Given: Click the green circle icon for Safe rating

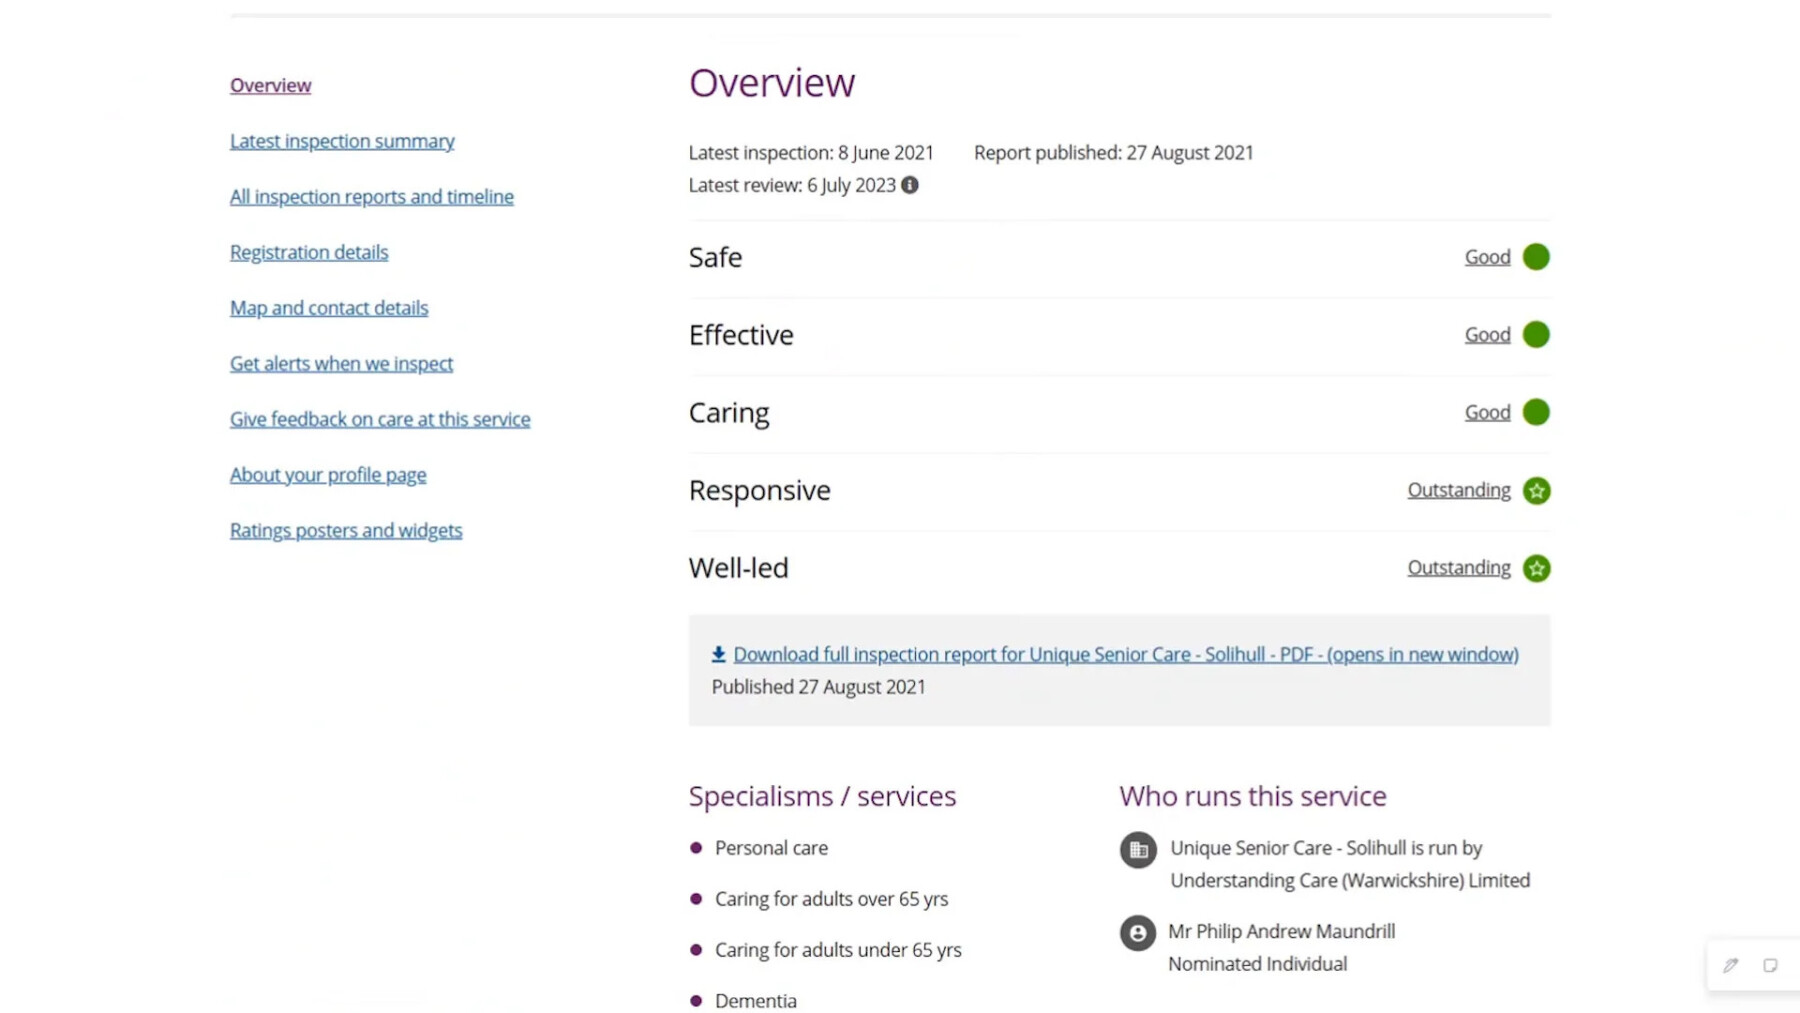Looking at the screenshot, I should pos(1536,257).
